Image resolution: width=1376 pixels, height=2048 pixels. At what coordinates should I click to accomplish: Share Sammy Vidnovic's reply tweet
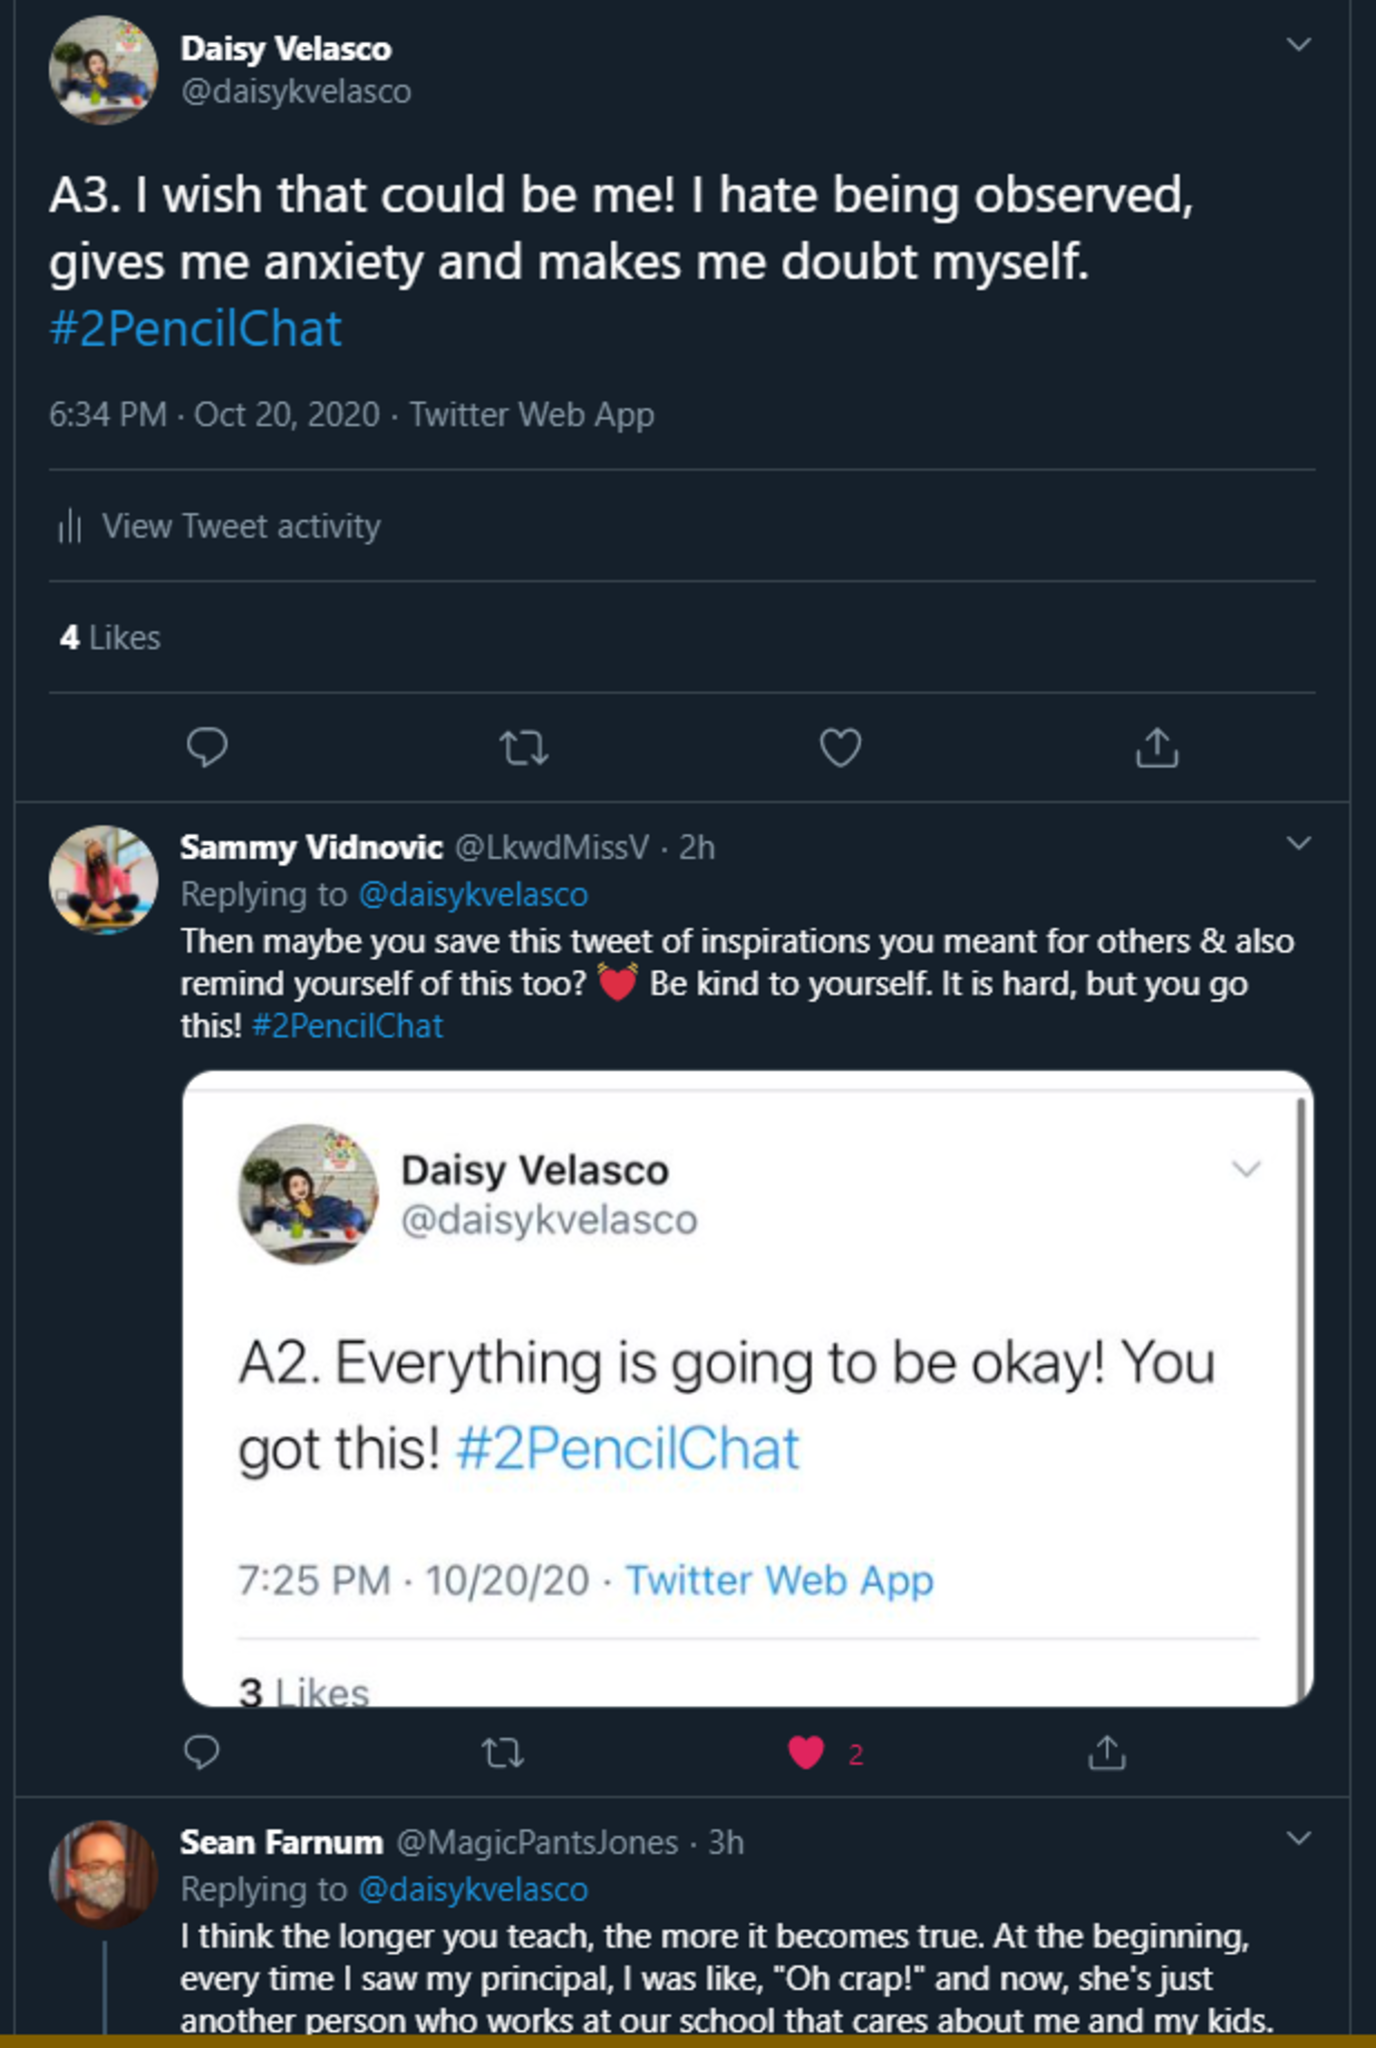coord(1107,1752)
